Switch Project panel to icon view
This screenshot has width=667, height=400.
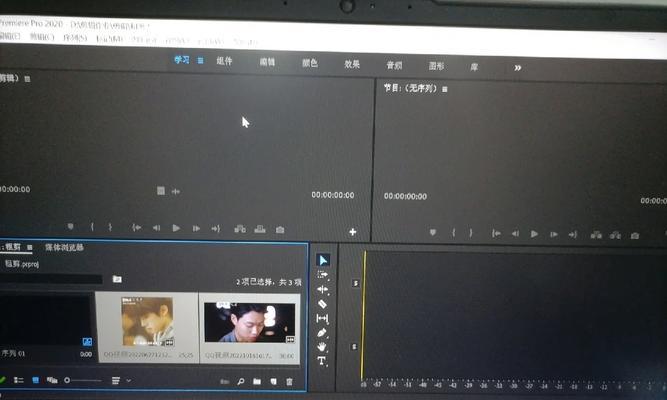tap(35, 380)
